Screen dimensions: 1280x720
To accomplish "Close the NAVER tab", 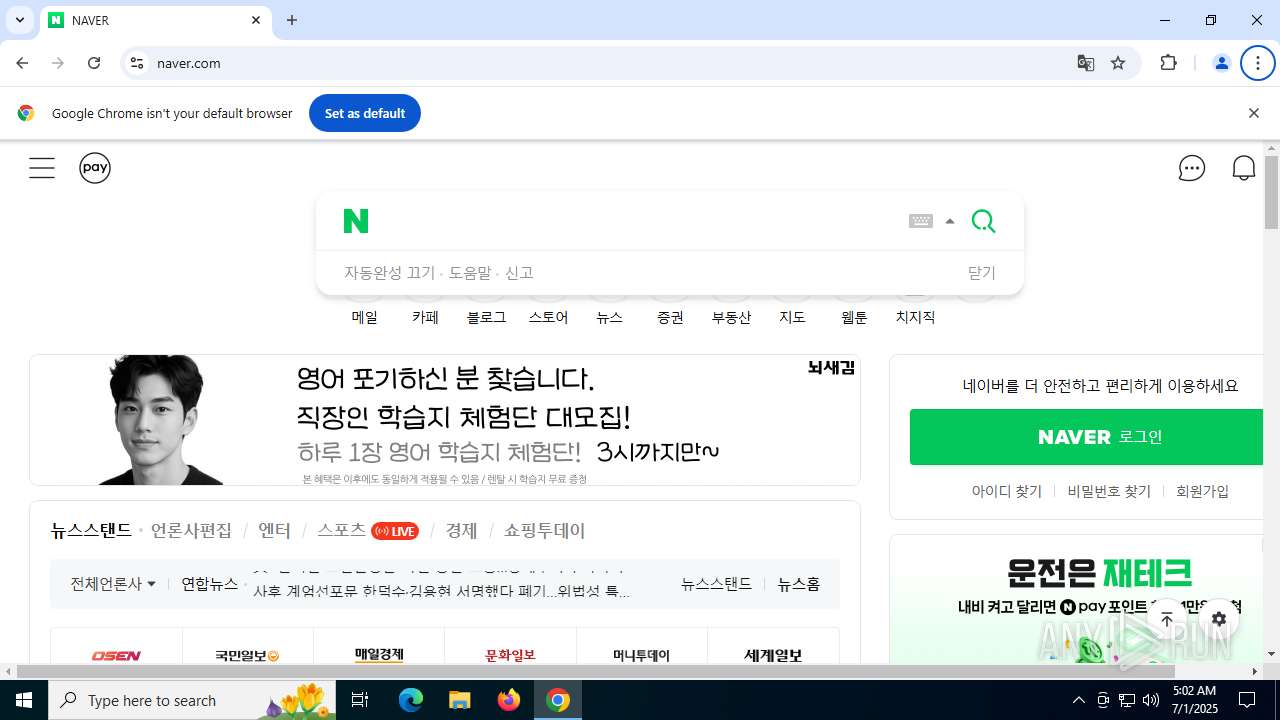I will (x=256, y=20).
